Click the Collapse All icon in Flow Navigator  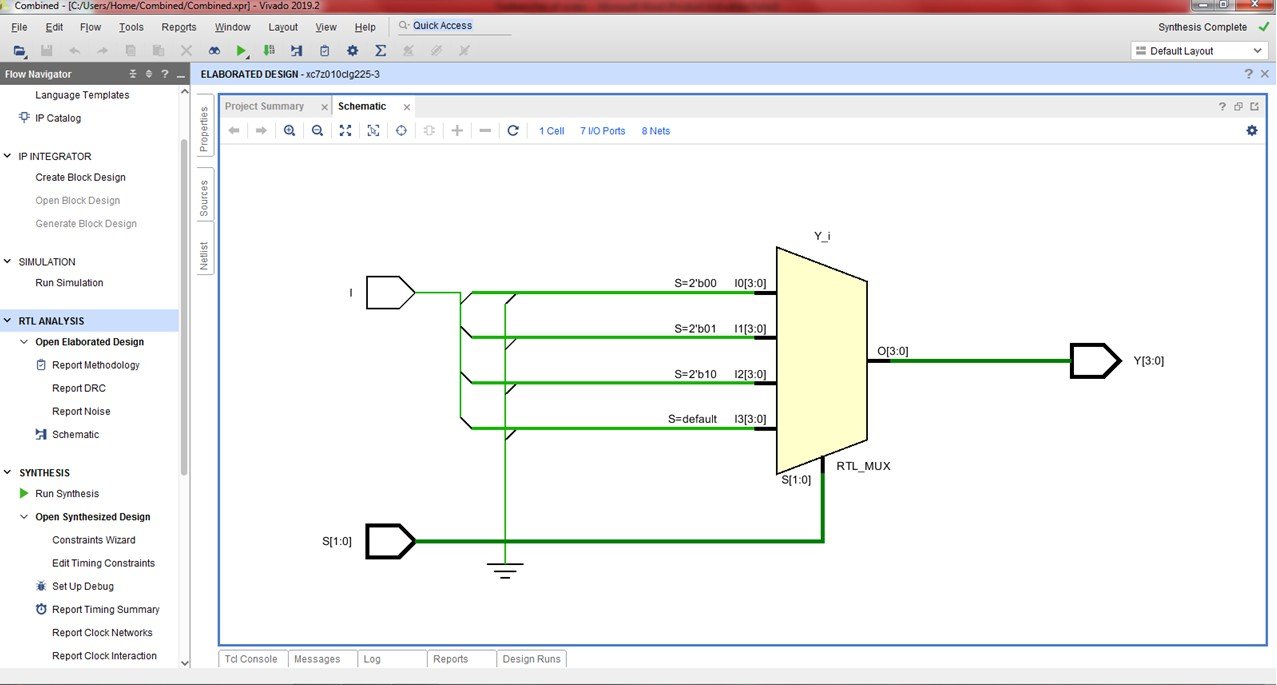pos(133,74)
